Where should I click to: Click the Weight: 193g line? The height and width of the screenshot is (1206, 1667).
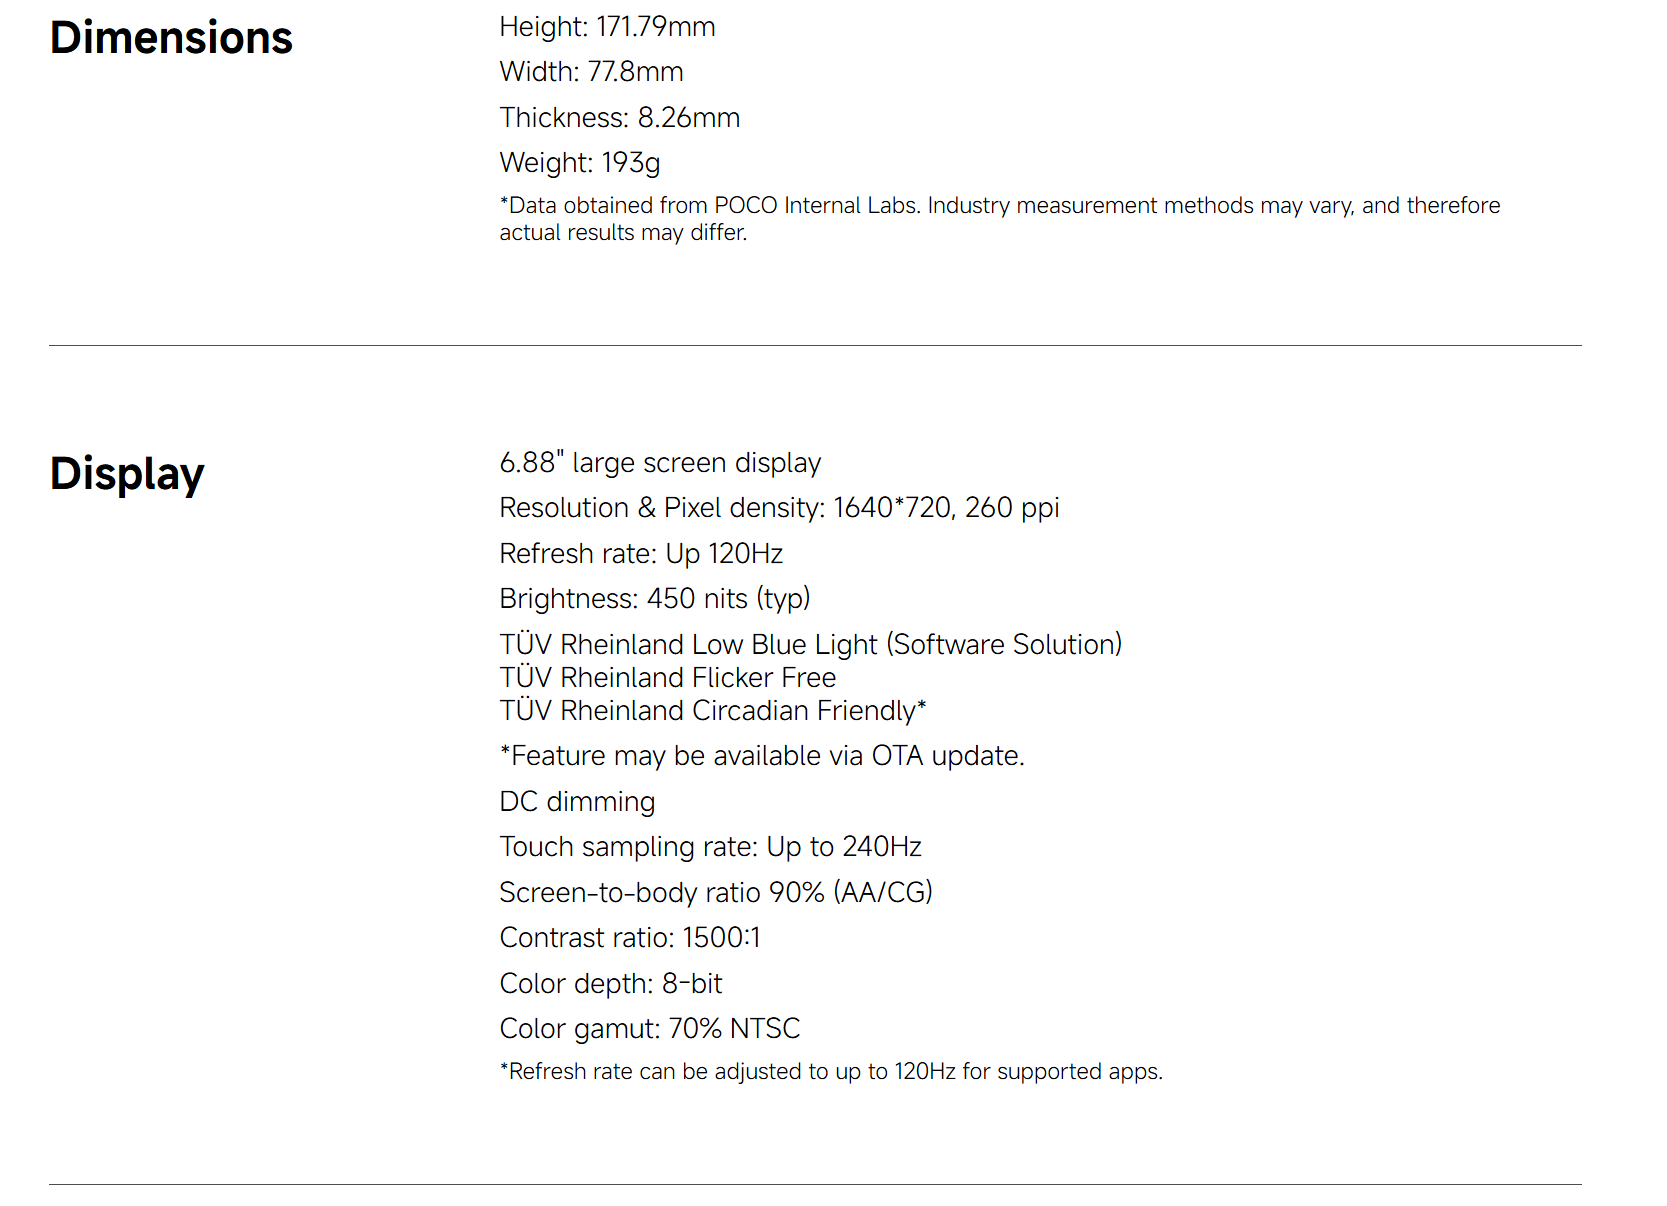pos(579,163)
